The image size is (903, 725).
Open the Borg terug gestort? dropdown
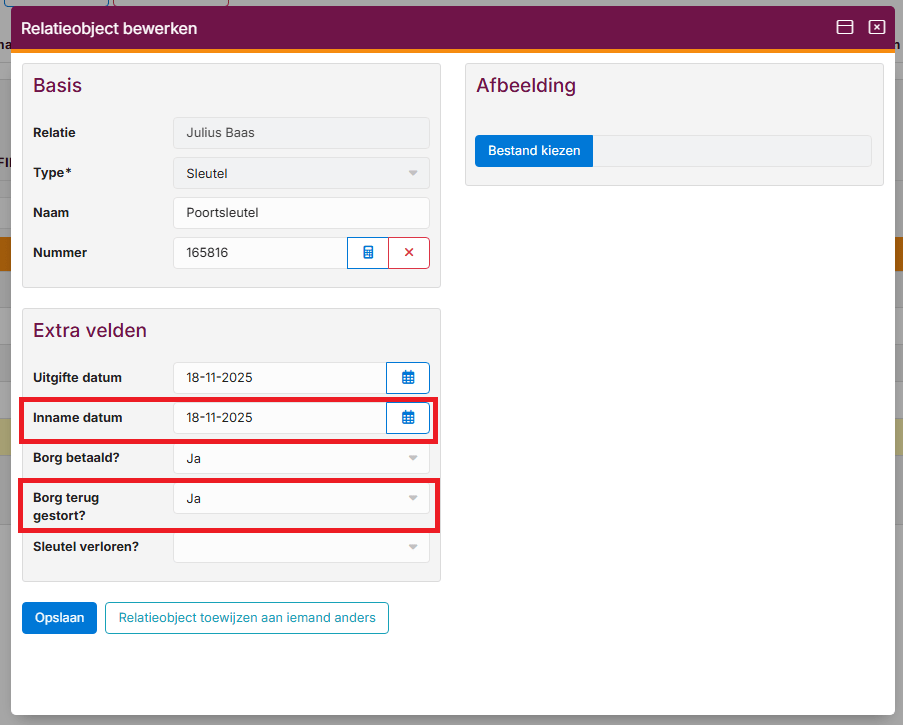click(301, 498)
